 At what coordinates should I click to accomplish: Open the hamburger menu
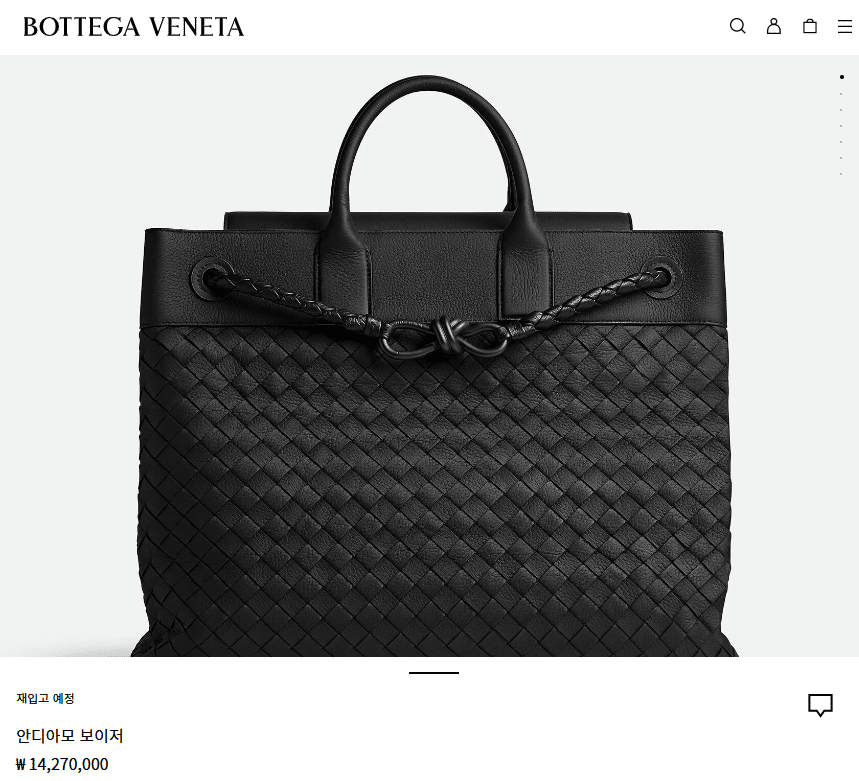pyautogui.click(x=845, y=26)
